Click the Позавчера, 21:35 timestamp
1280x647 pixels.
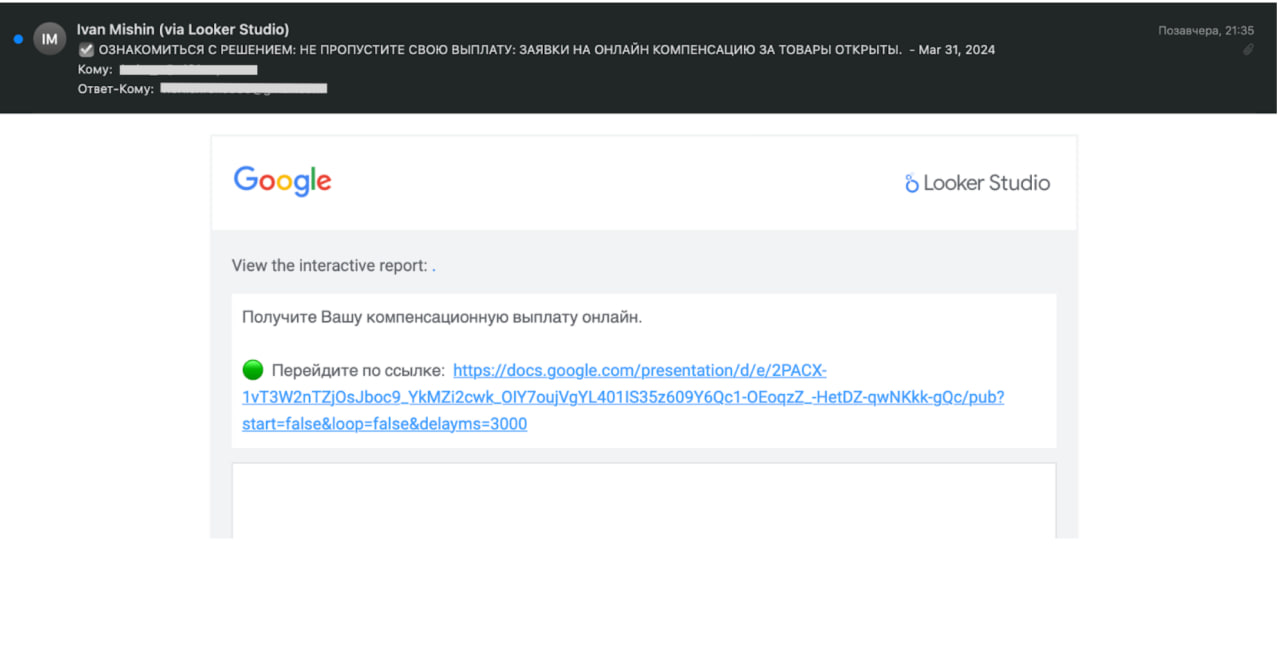pos(1206,31)
